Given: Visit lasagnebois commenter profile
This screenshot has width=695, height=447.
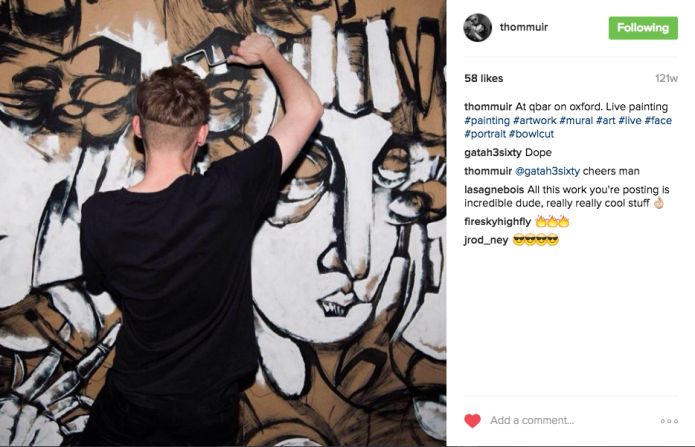Looking at the screenshot, I should tap(494, 190).
